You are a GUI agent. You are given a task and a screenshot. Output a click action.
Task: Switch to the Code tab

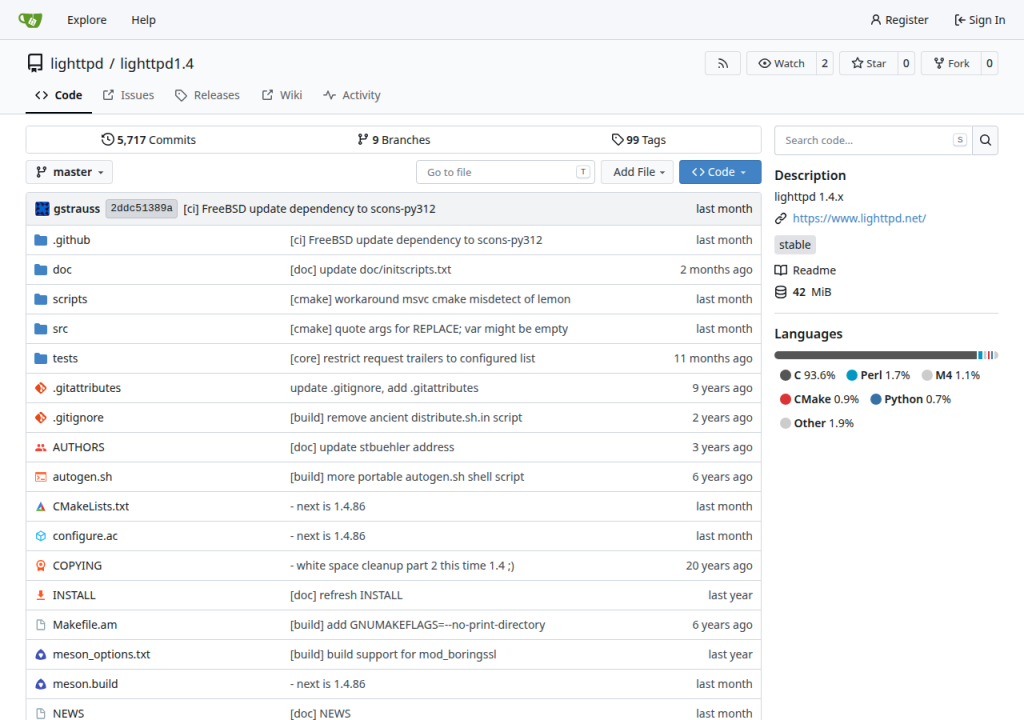(x=59, y=95)
